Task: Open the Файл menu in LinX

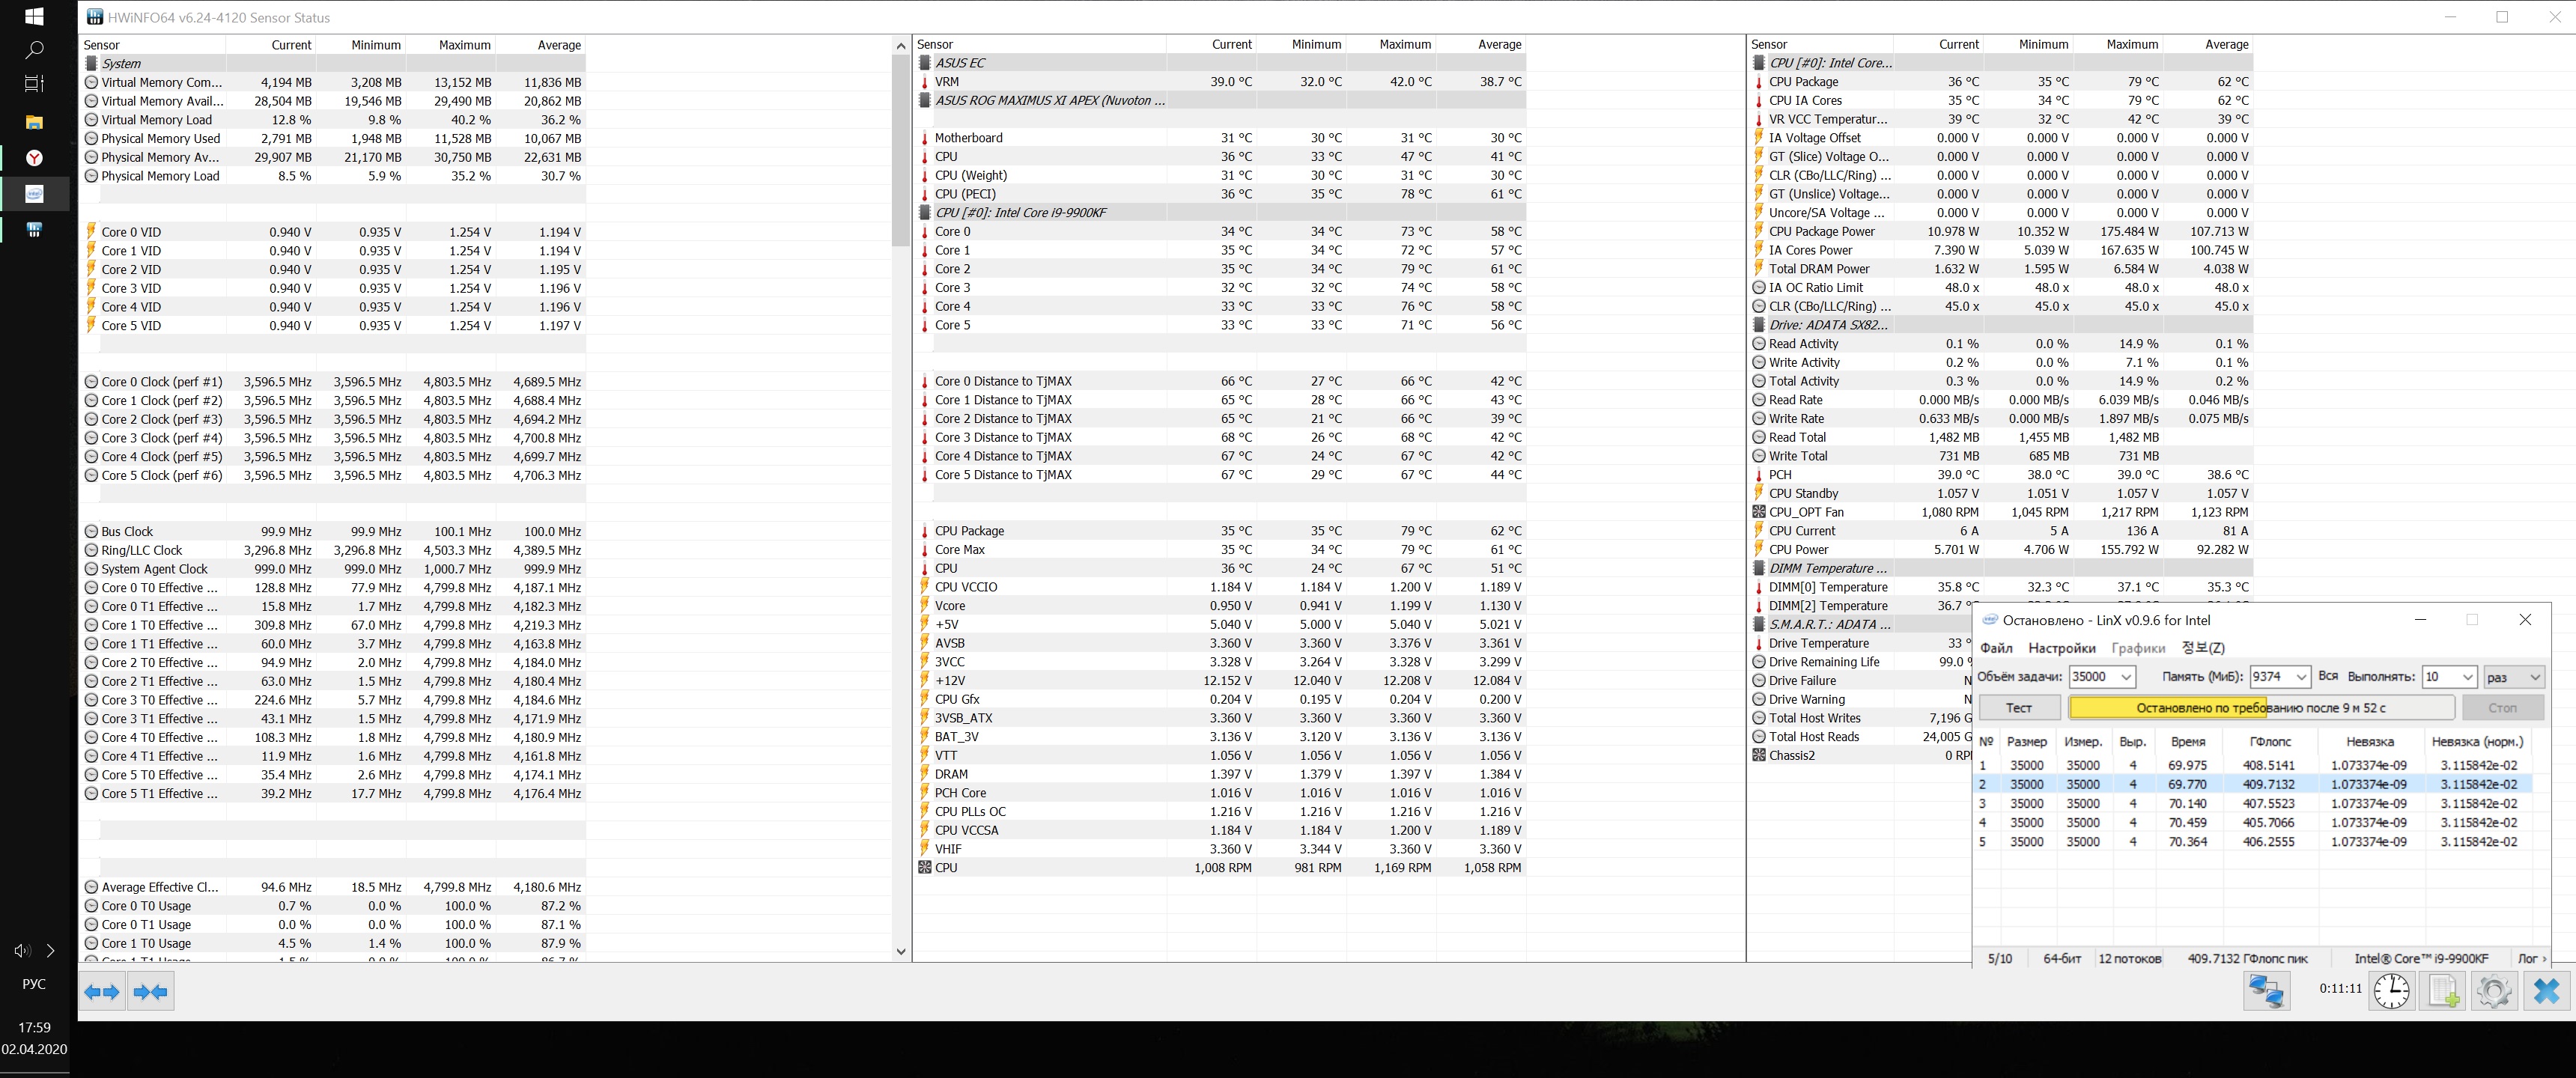Action: pos(1996,648)
